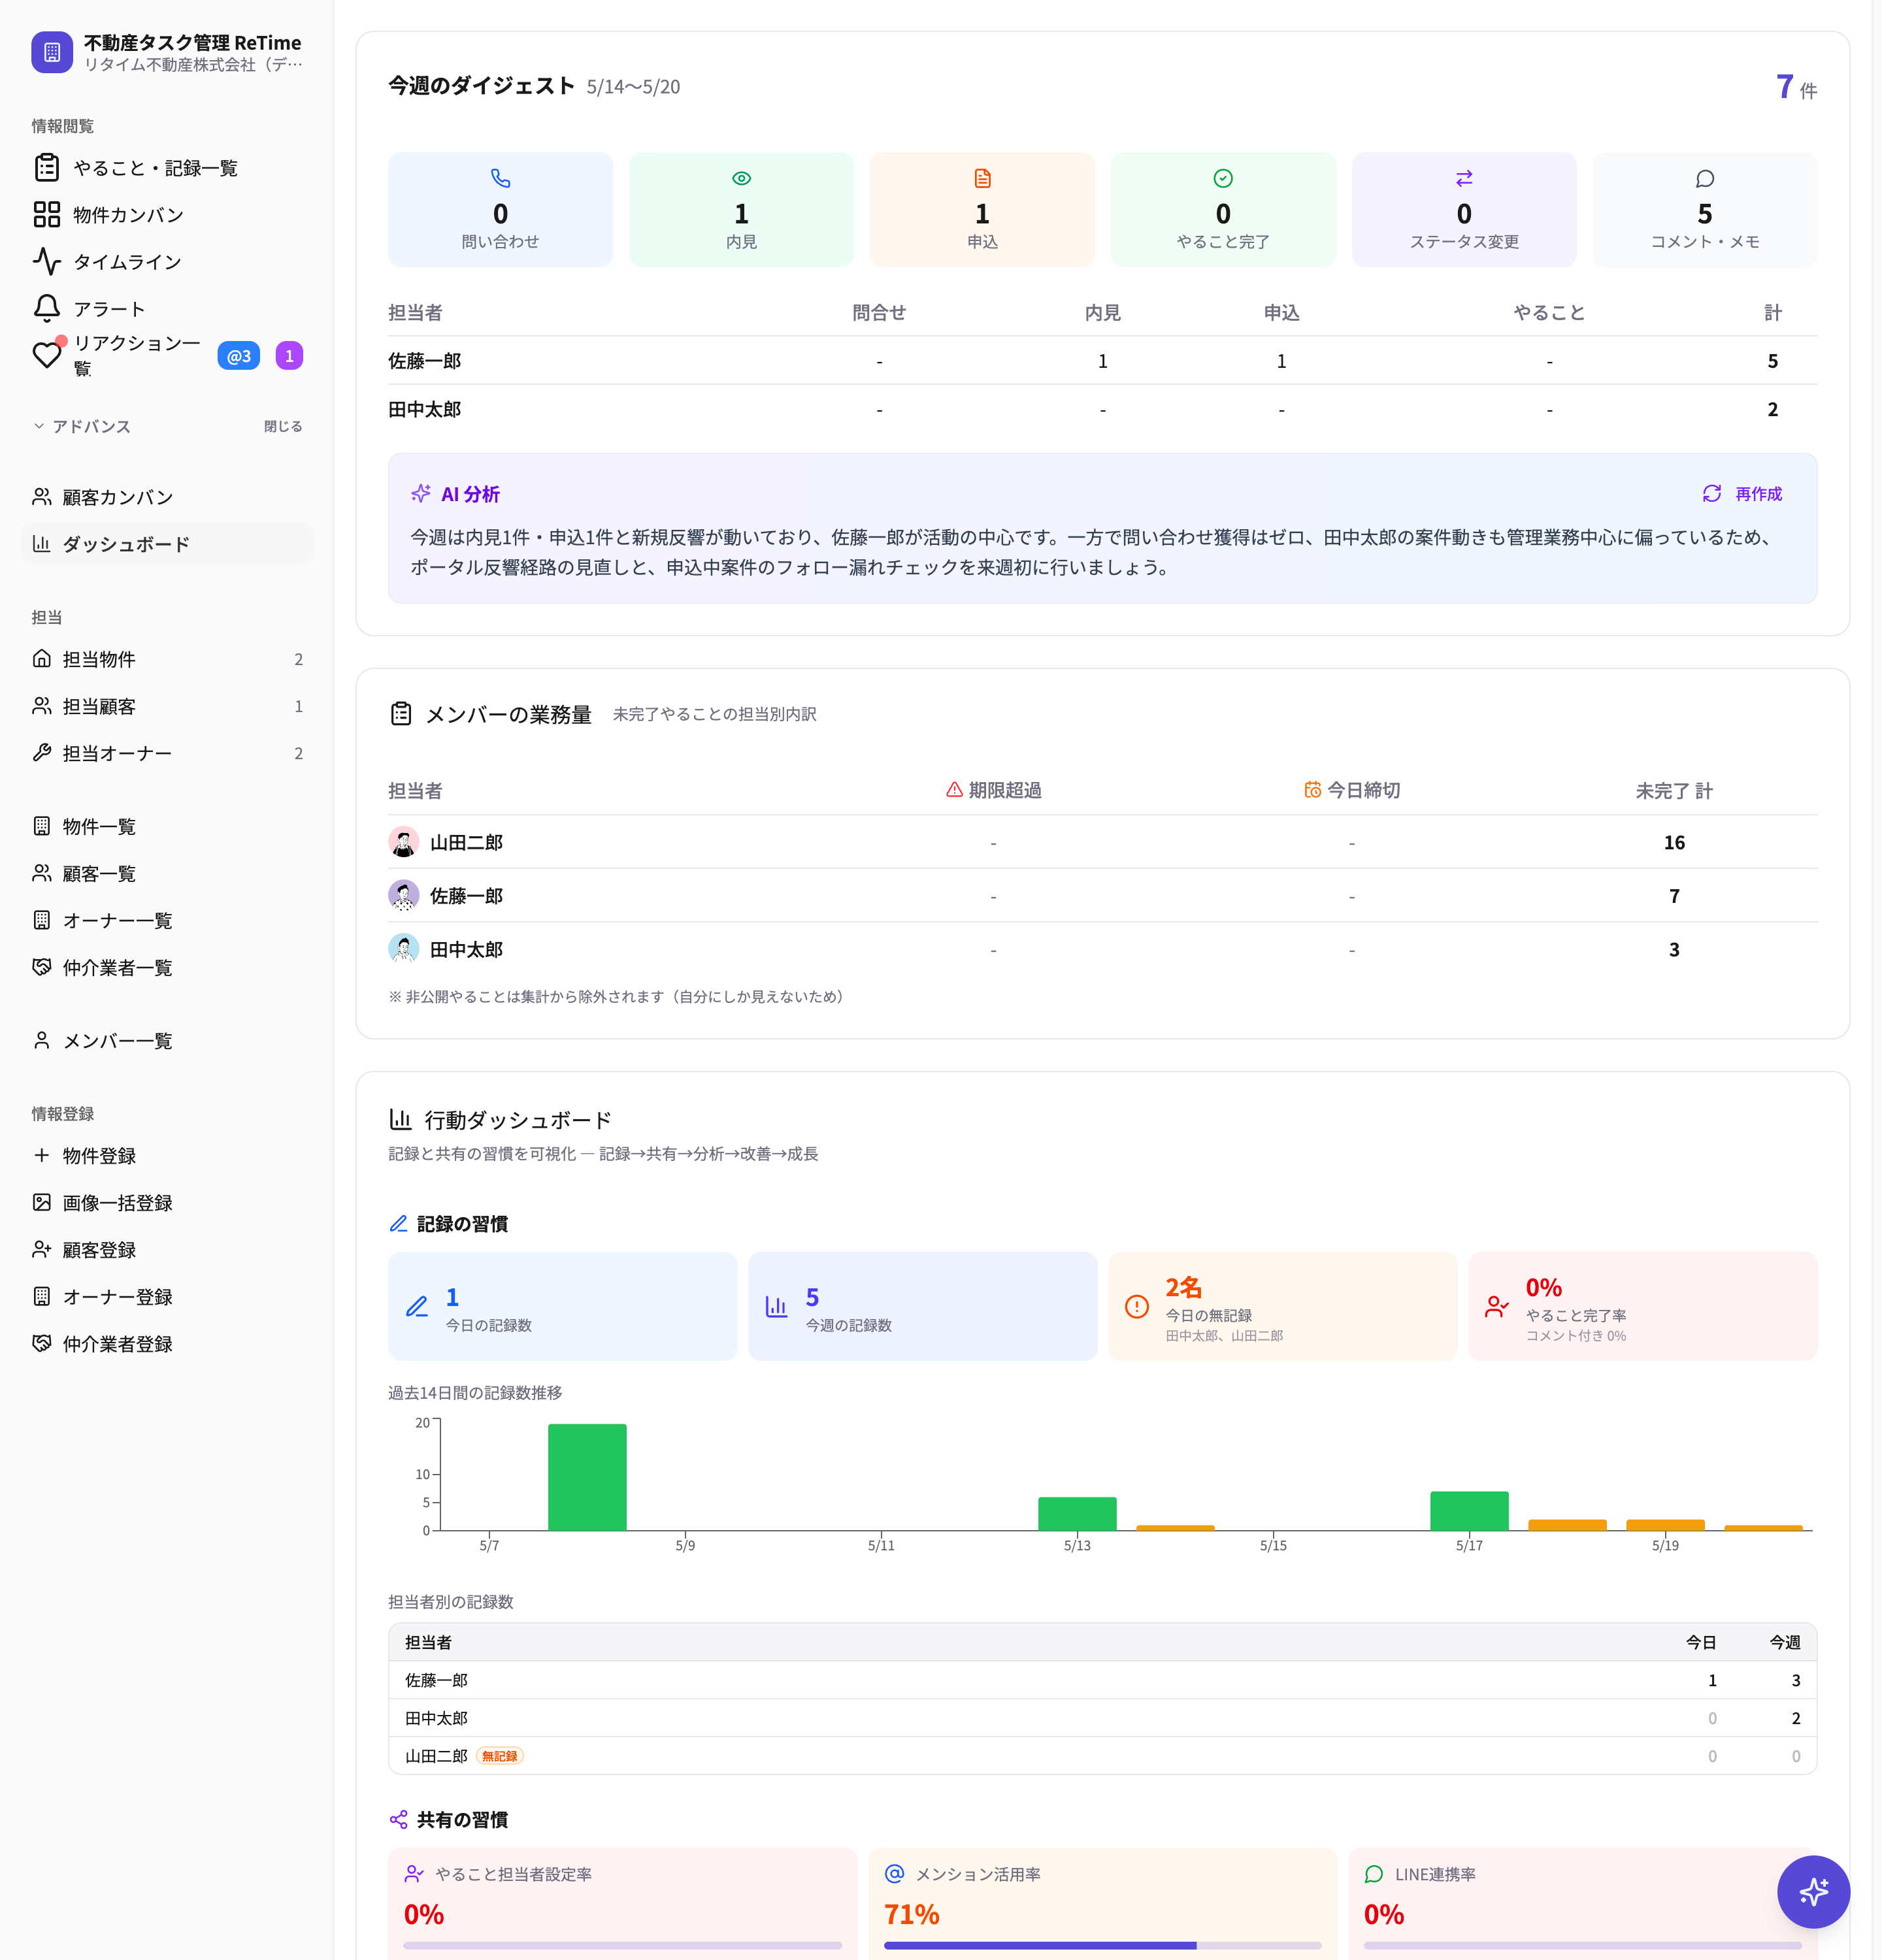Open the アラート bell icon
The width and height of the screenshot is (1882, 1960).
(47, 308)
